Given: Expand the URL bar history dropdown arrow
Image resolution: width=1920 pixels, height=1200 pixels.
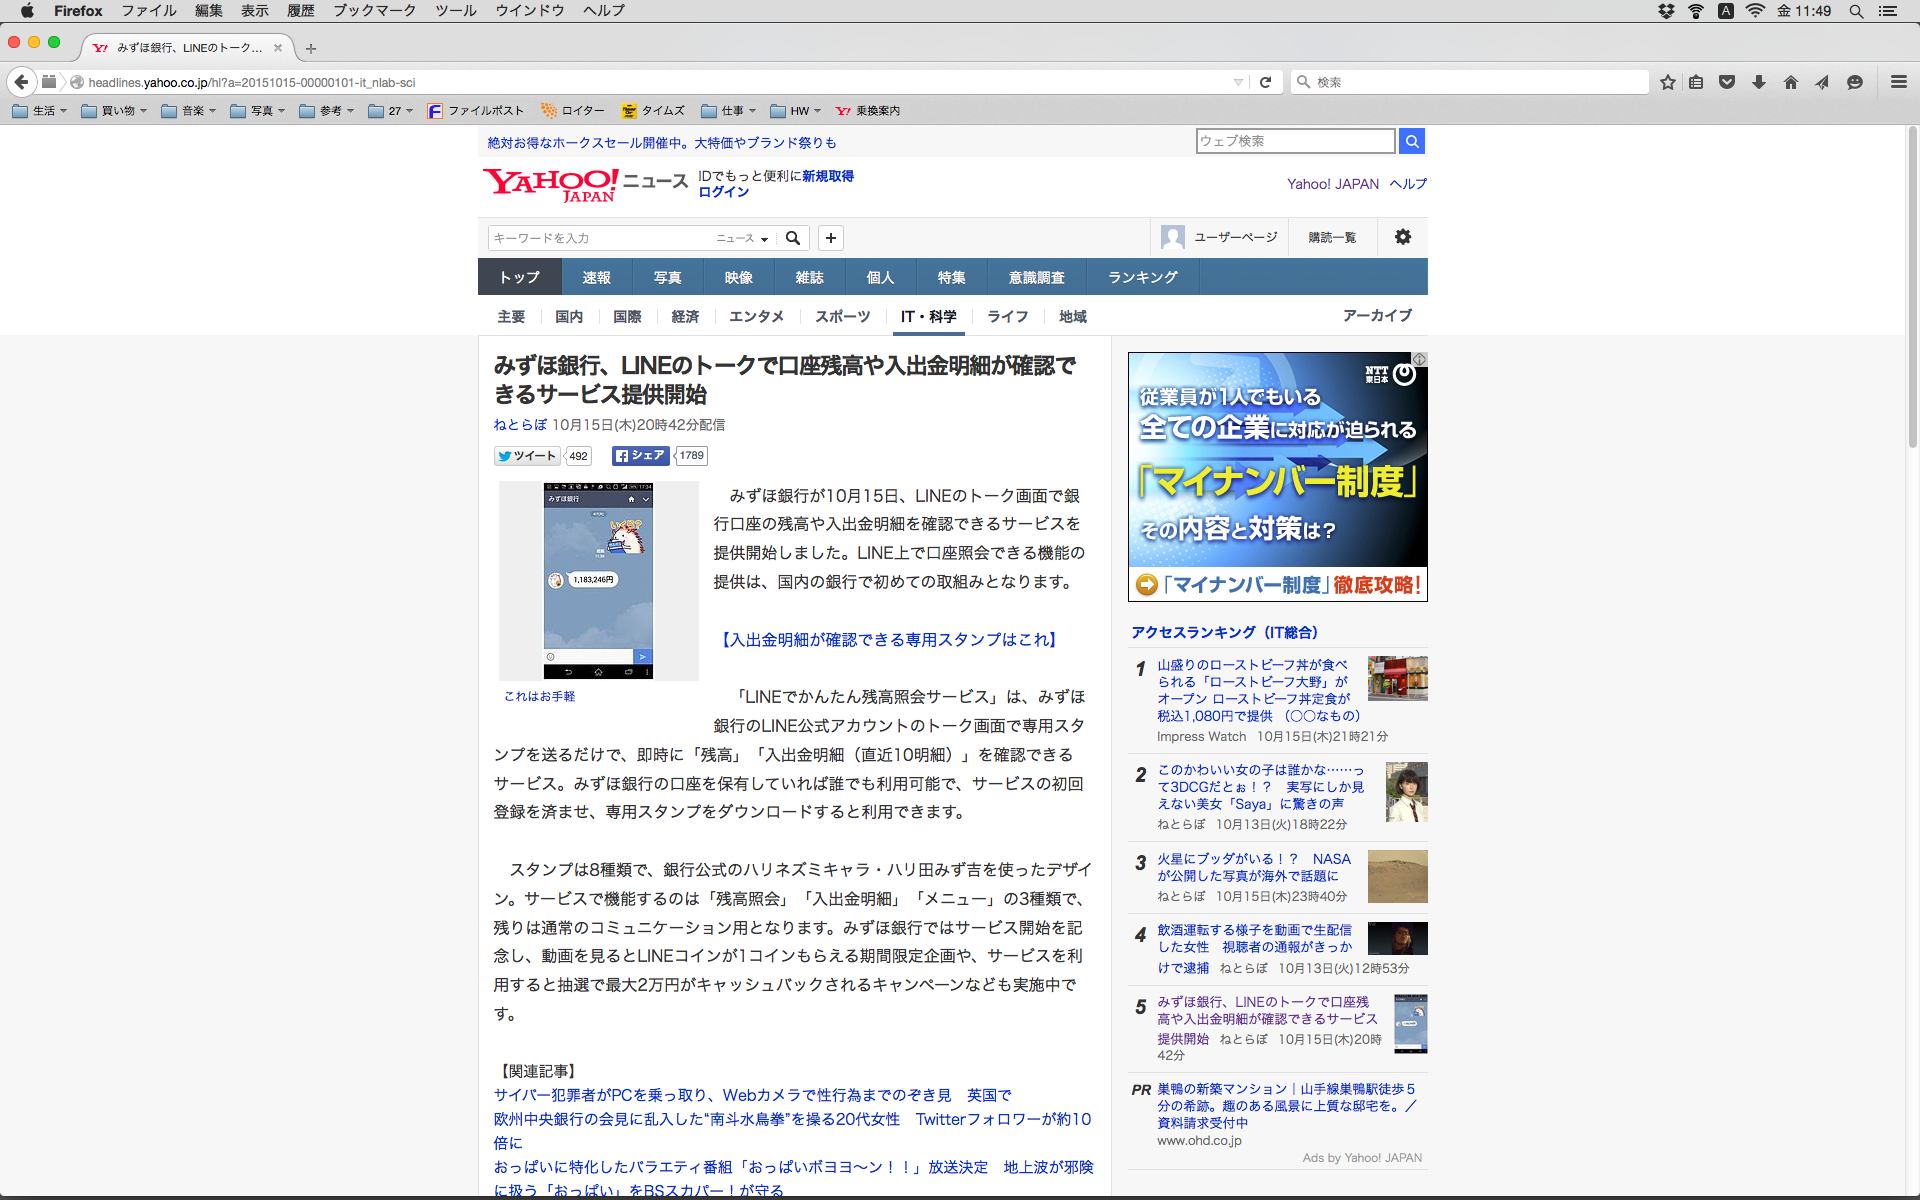Looking at the screenshot, I should tap(1238, 82).
